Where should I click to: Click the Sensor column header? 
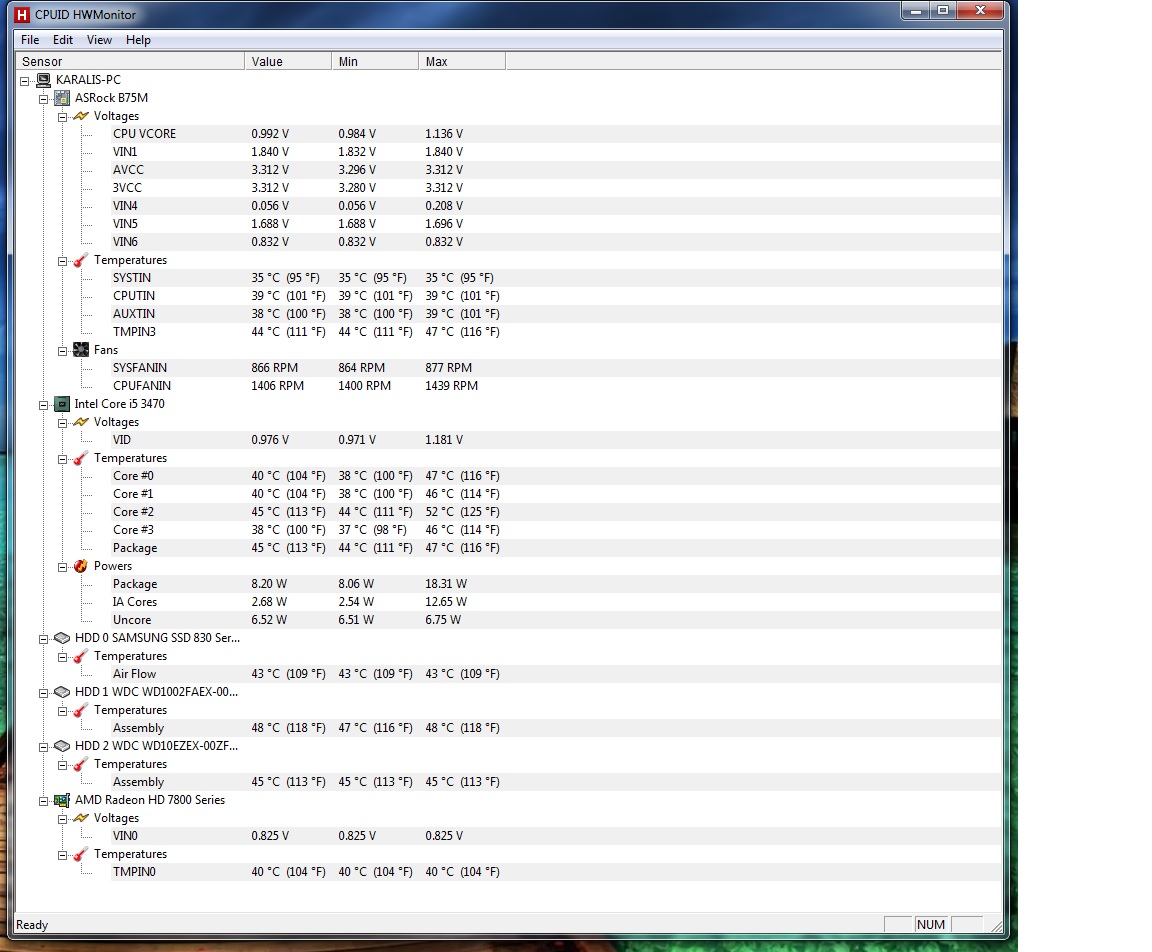tap(130, 61)
